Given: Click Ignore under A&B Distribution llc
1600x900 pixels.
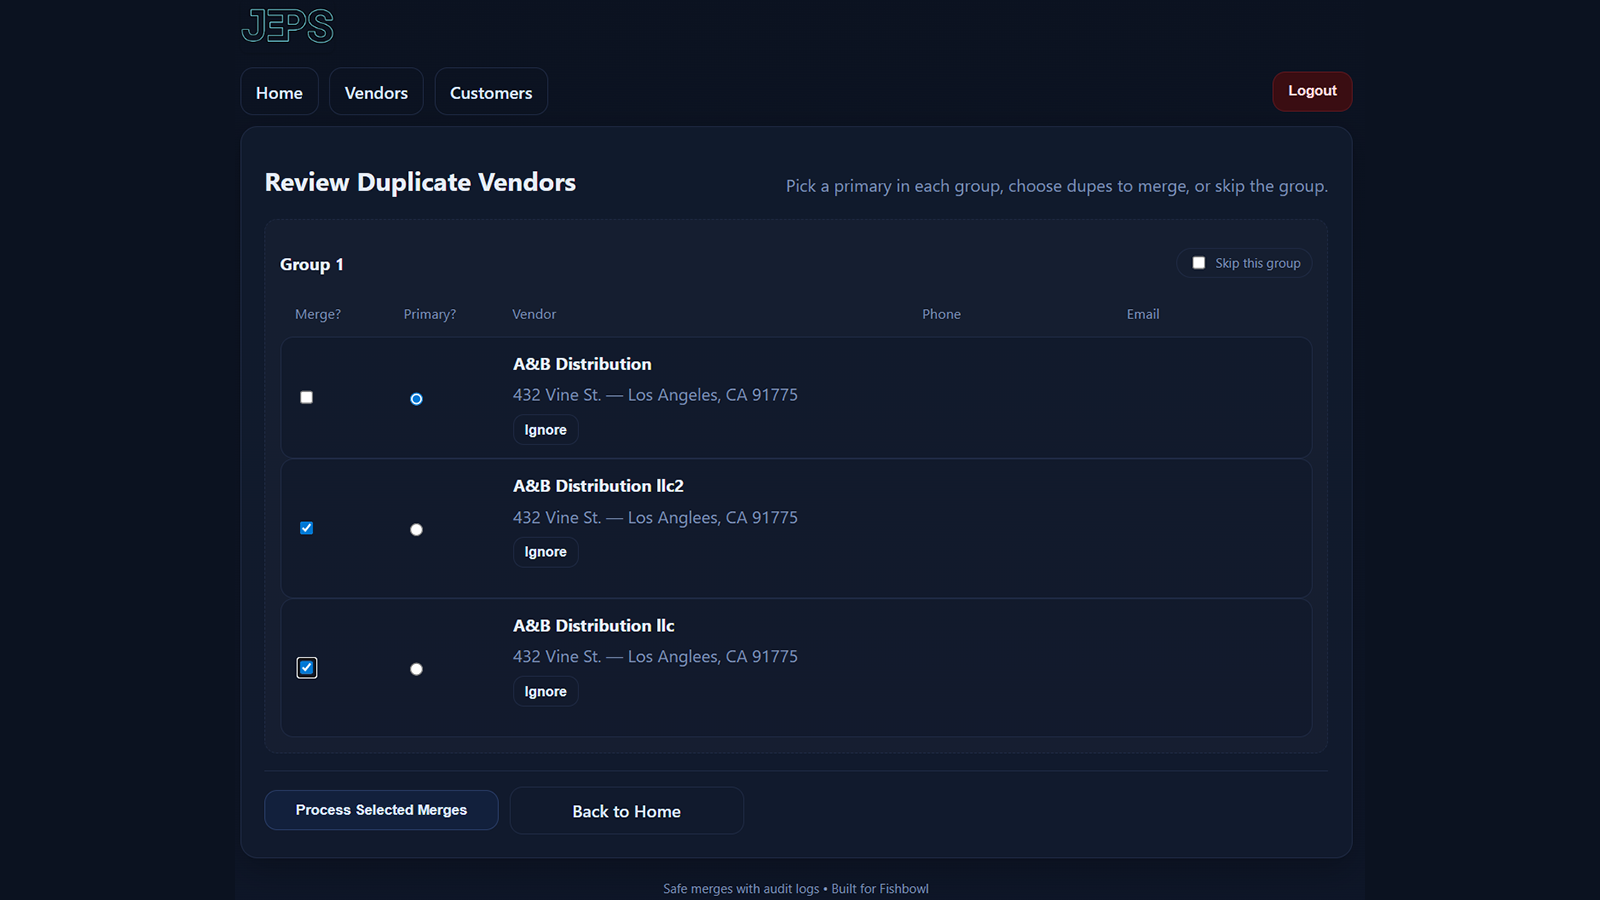Looking at the screenshot, I should click(x=545, y=692).
